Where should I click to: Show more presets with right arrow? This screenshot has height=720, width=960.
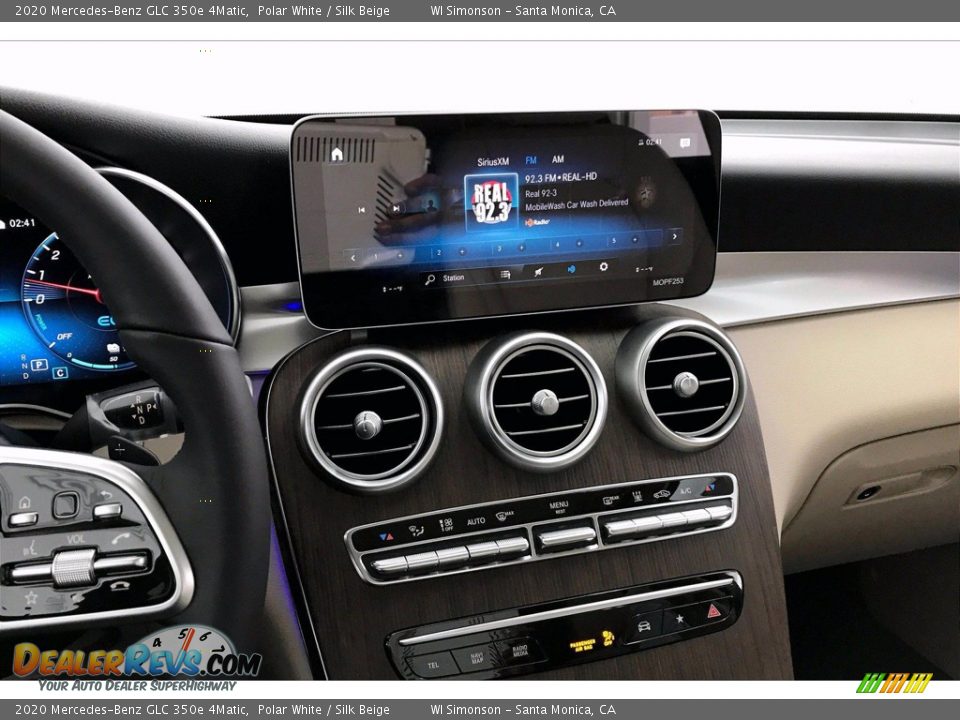[x=675, y=236]
